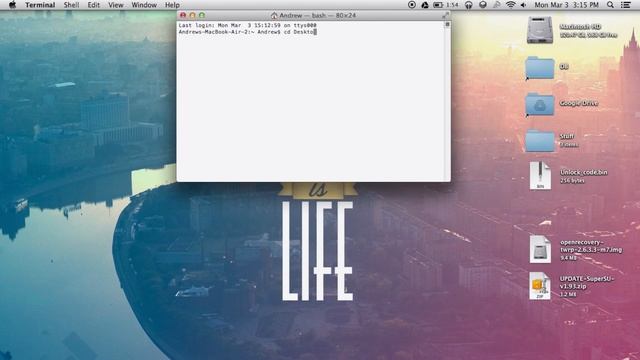
Task: Open the Window menu
Action: (x=144, y=5)
